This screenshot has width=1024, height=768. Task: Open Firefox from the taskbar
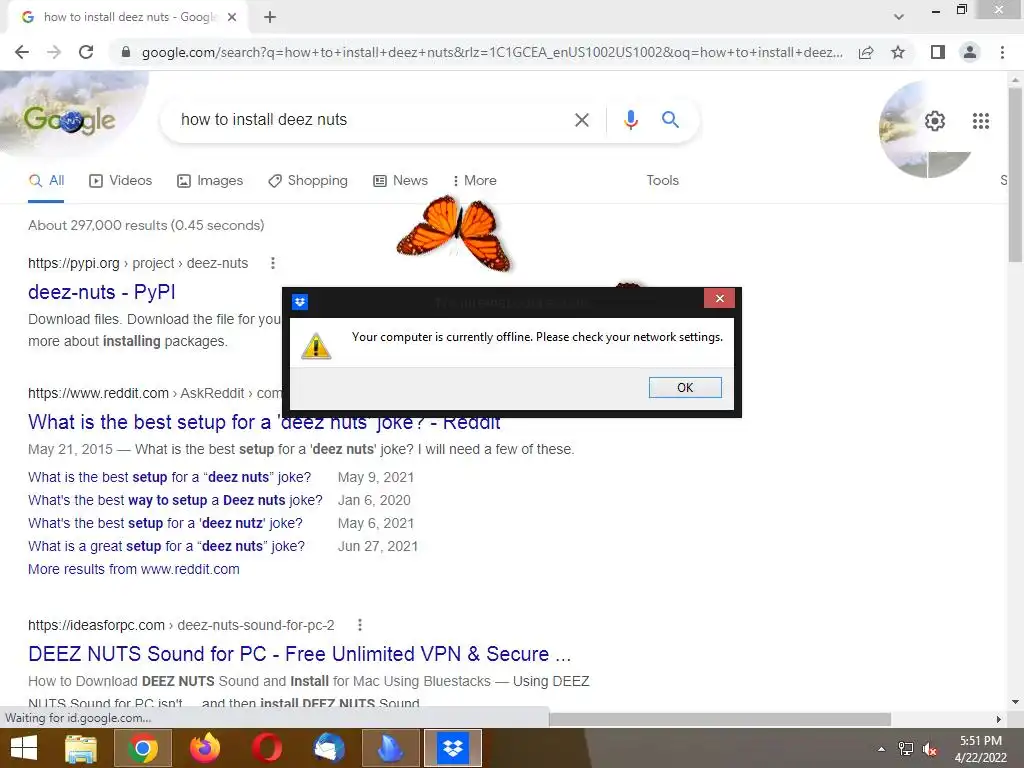click(204, 748)
